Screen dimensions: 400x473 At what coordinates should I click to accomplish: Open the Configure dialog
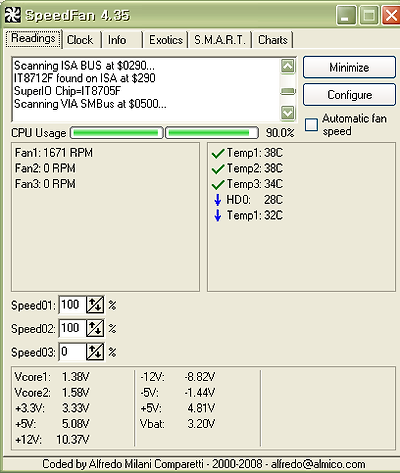pos(349,95)
